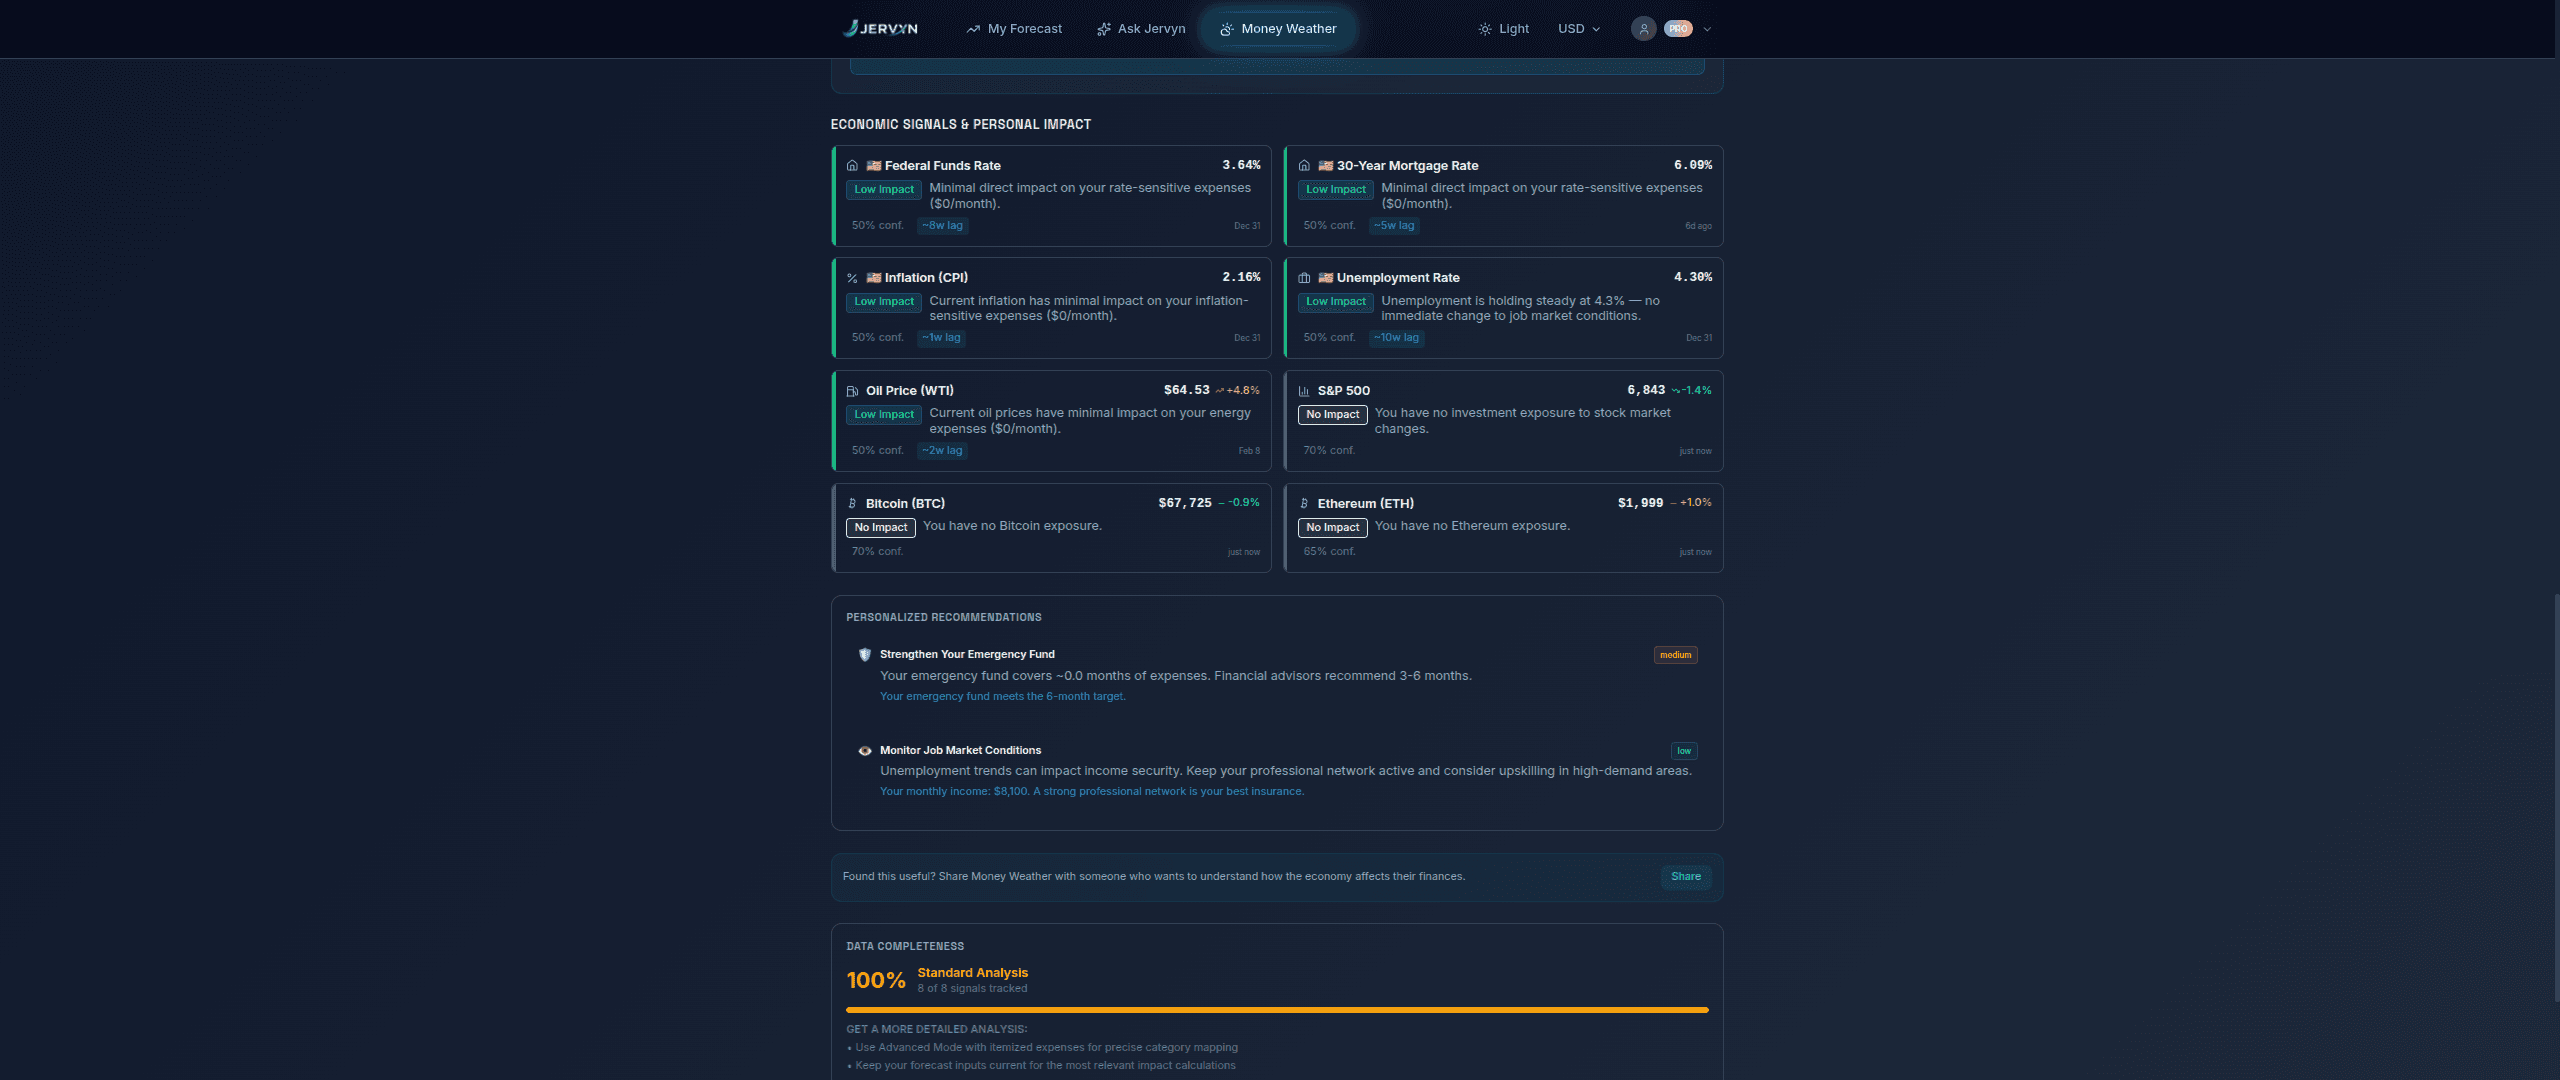Open the Ask Jervyn tab

pyautogui.click(x=1141, y=29)
